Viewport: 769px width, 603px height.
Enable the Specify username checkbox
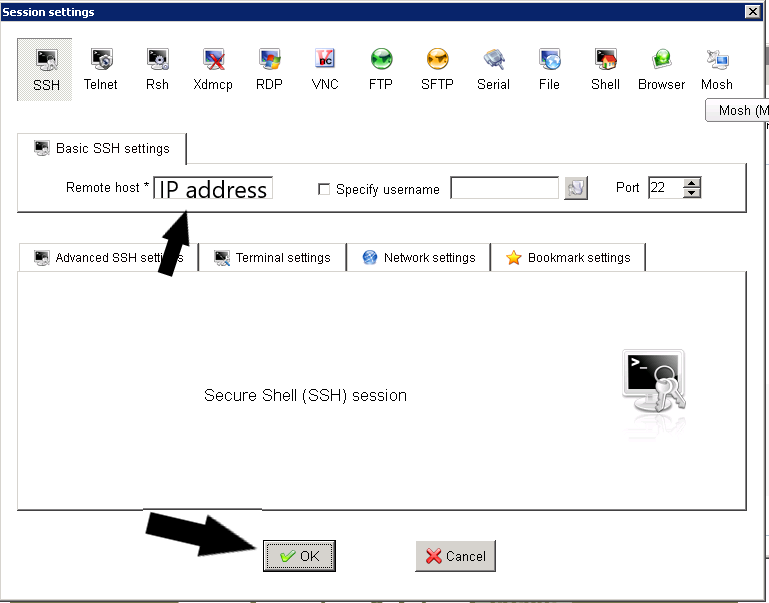[324, 189]
